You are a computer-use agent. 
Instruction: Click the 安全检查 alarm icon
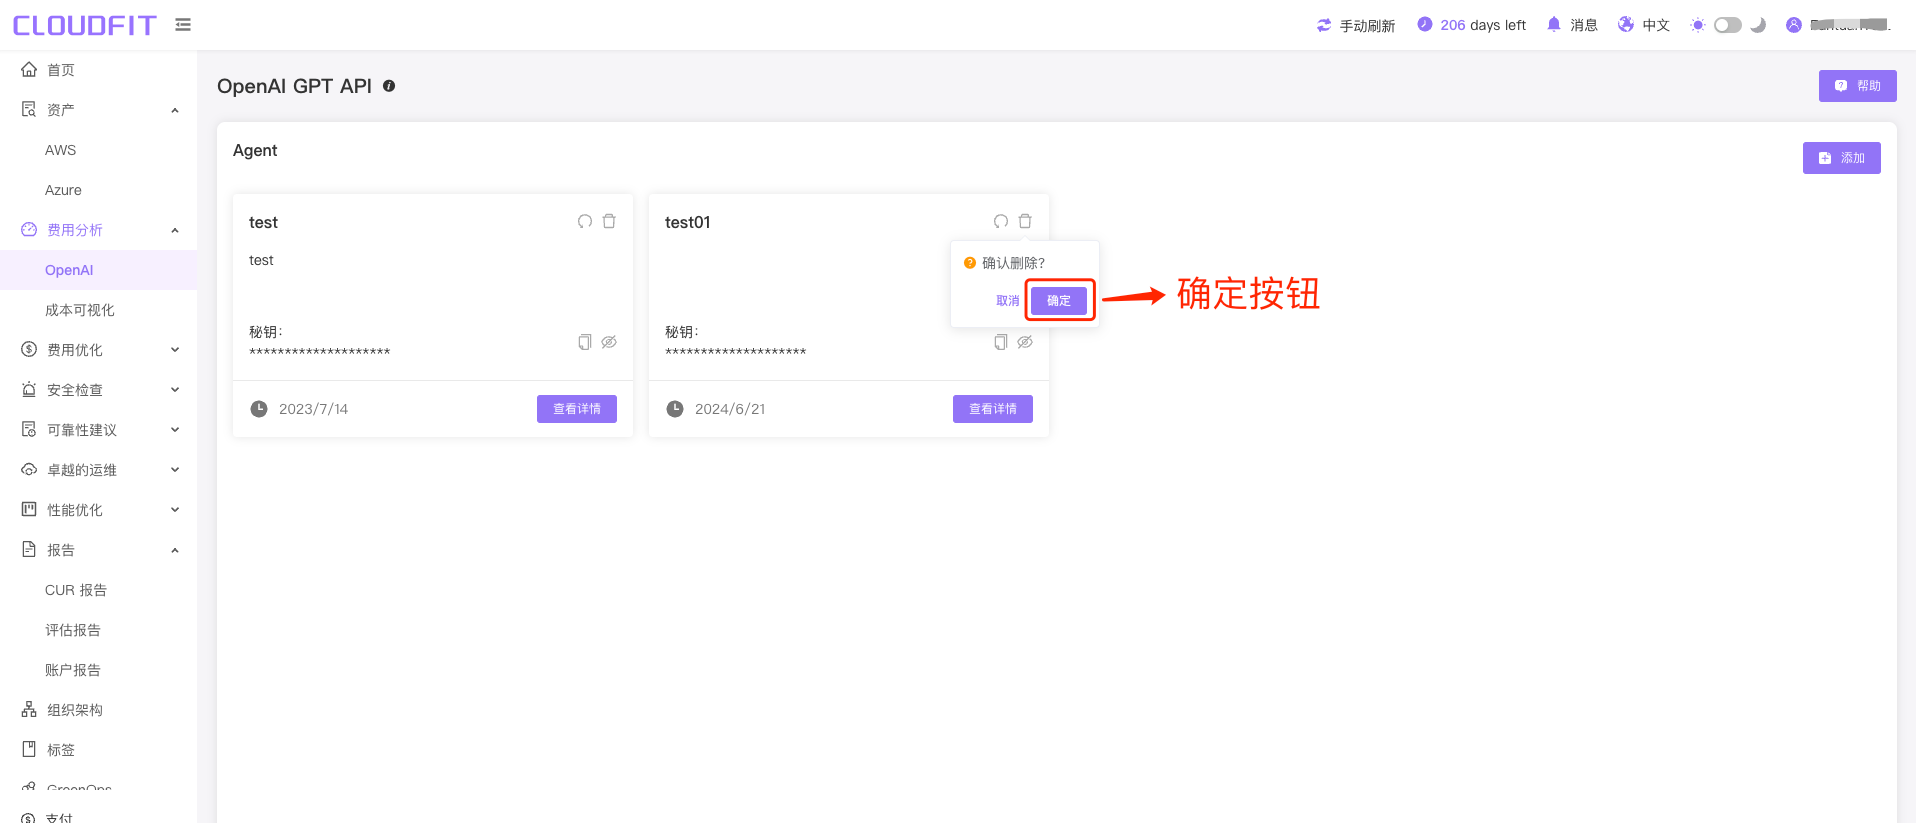29,389
